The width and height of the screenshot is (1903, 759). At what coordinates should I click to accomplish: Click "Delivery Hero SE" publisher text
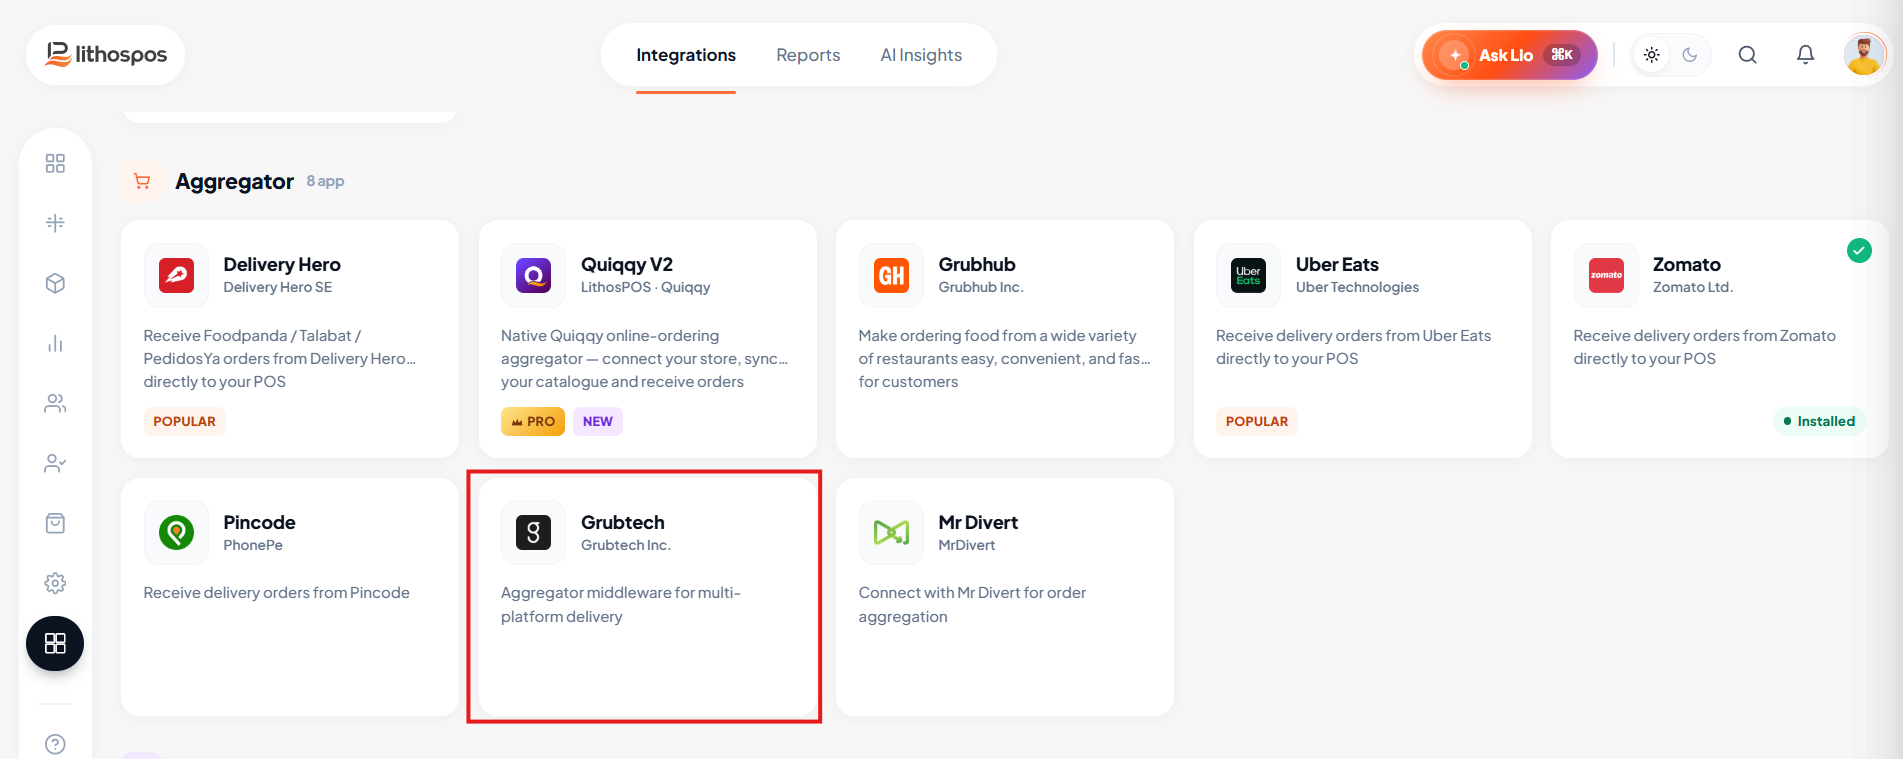[278, 287]
